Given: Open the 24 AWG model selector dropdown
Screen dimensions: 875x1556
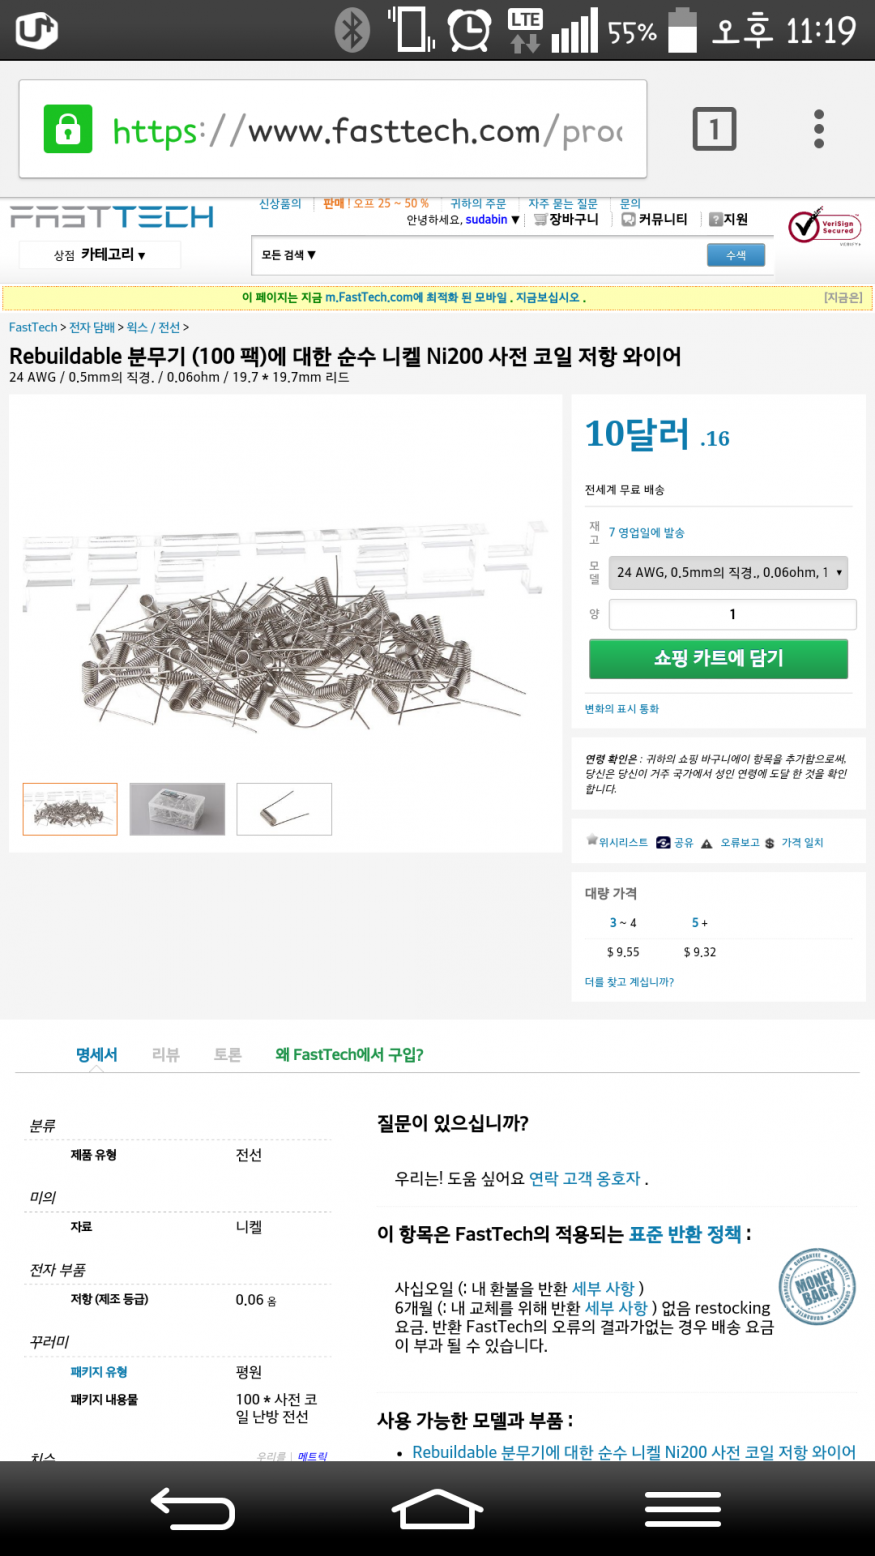Looking at the screenshot, I should 728,573.
